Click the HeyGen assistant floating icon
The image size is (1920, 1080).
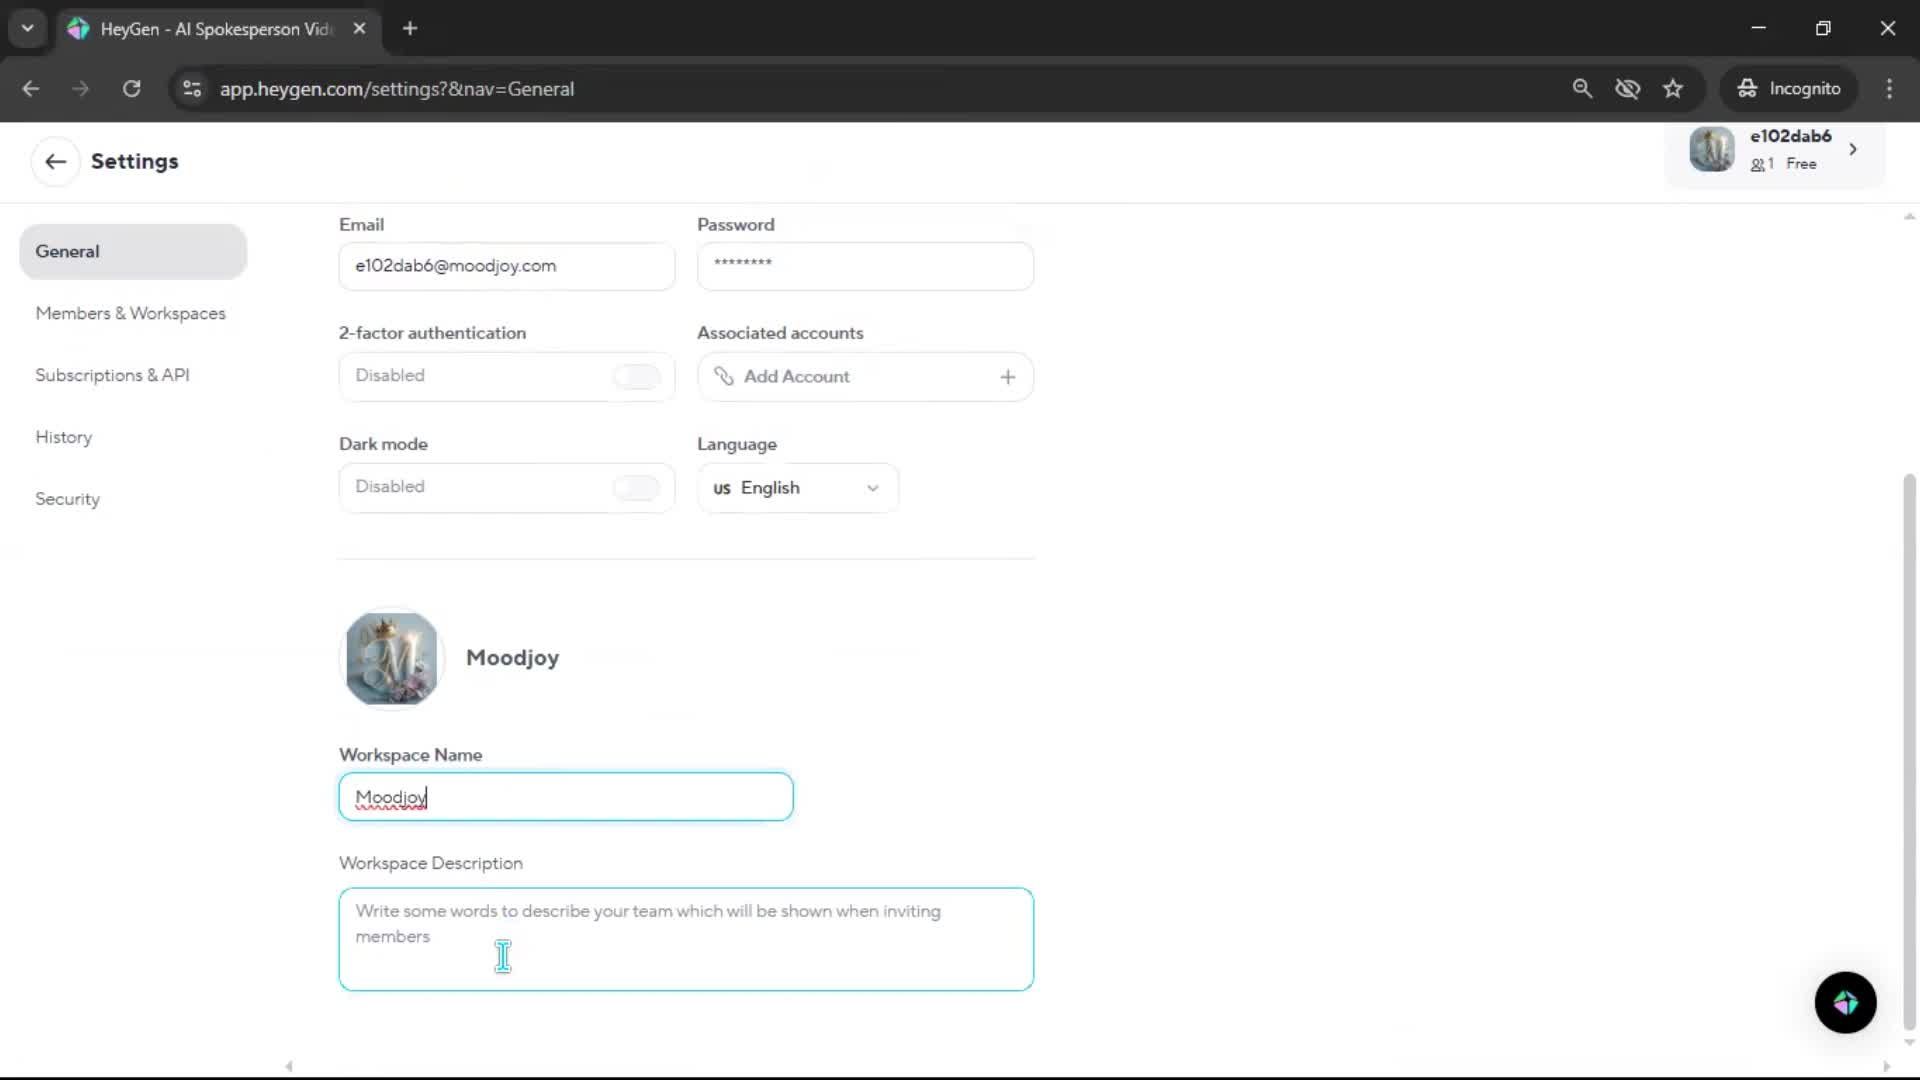pyautogui.click(x=1845, y=1002)
